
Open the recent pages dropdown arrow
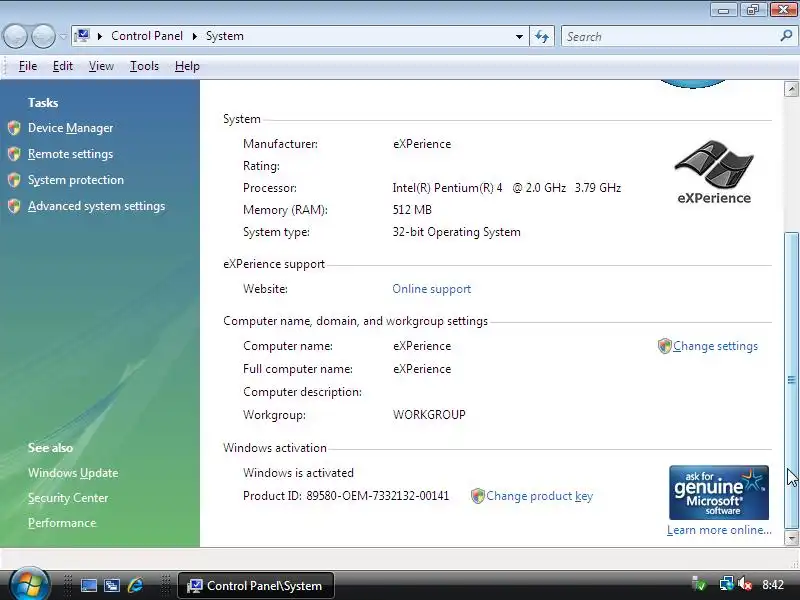pyautogui.click(x=63, y=37)
